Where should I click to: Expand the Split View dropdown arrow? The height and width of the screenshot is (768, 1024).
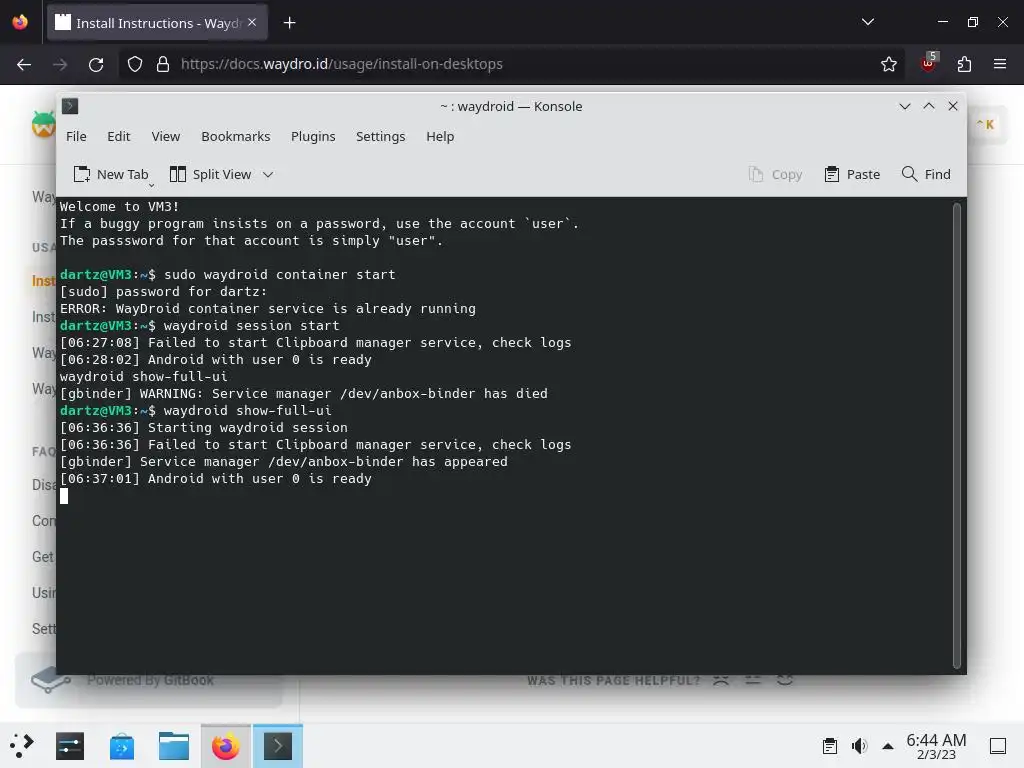coord(268,174)
